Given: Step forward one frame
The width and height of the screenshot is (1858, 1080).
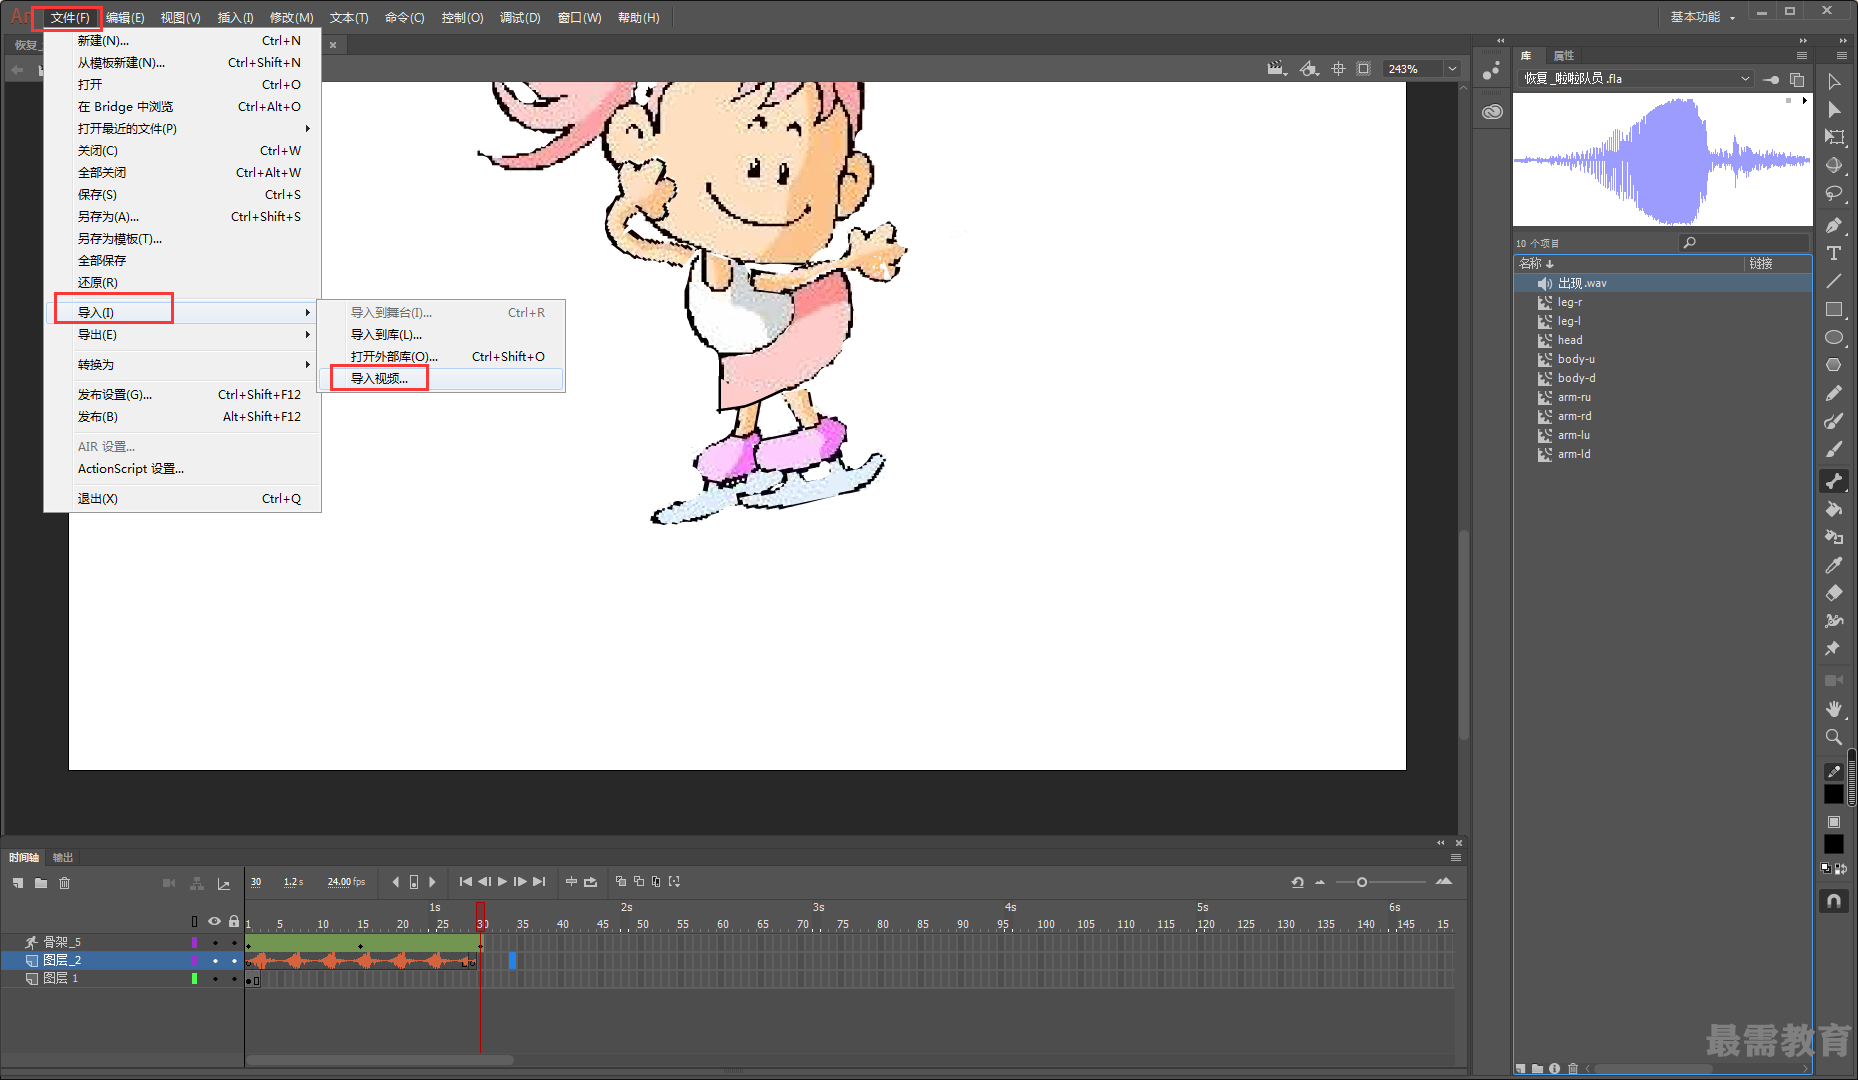Looking at the screenshot, I should point(520,882).
